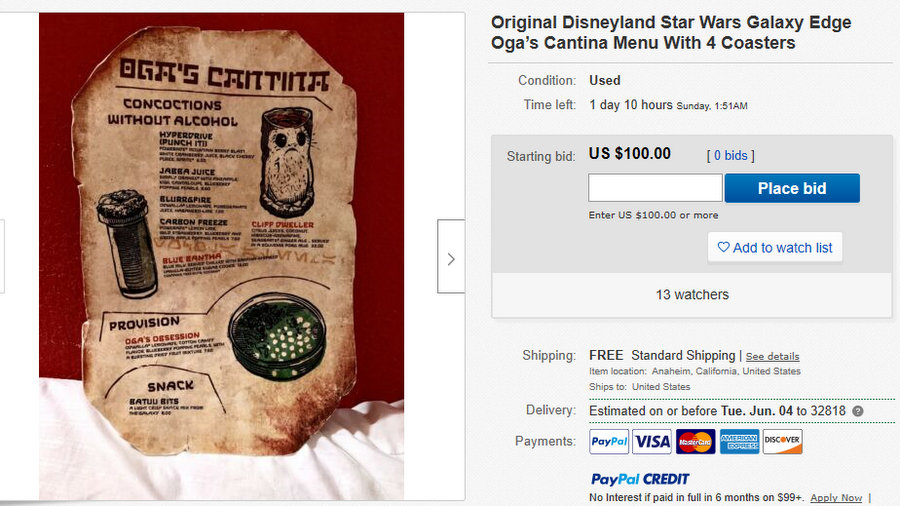900x506 pixels.
Task: Show next photo with right chevron arrow
Action: [x=451, y=259]
